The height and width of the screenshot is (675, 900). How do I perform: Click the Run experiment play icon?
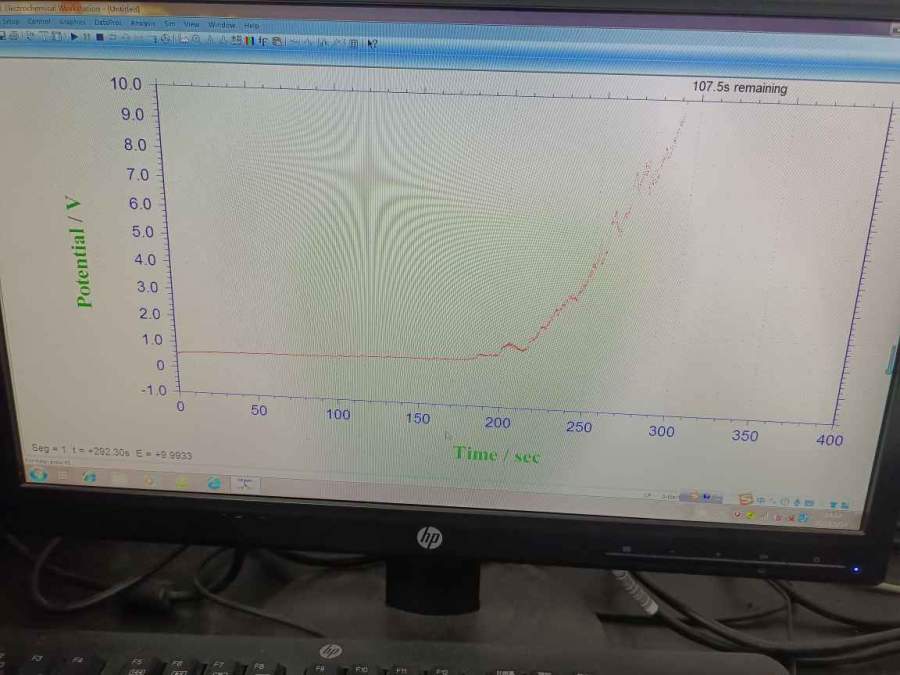(x=74, y=38)
